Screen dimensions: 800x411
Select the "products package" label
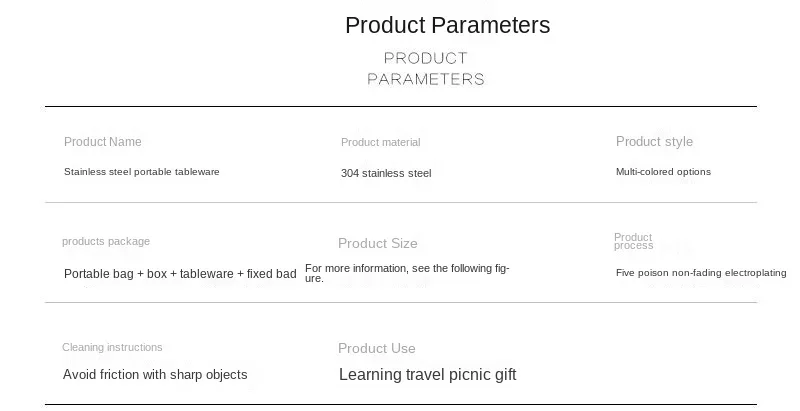click(106, 241)
